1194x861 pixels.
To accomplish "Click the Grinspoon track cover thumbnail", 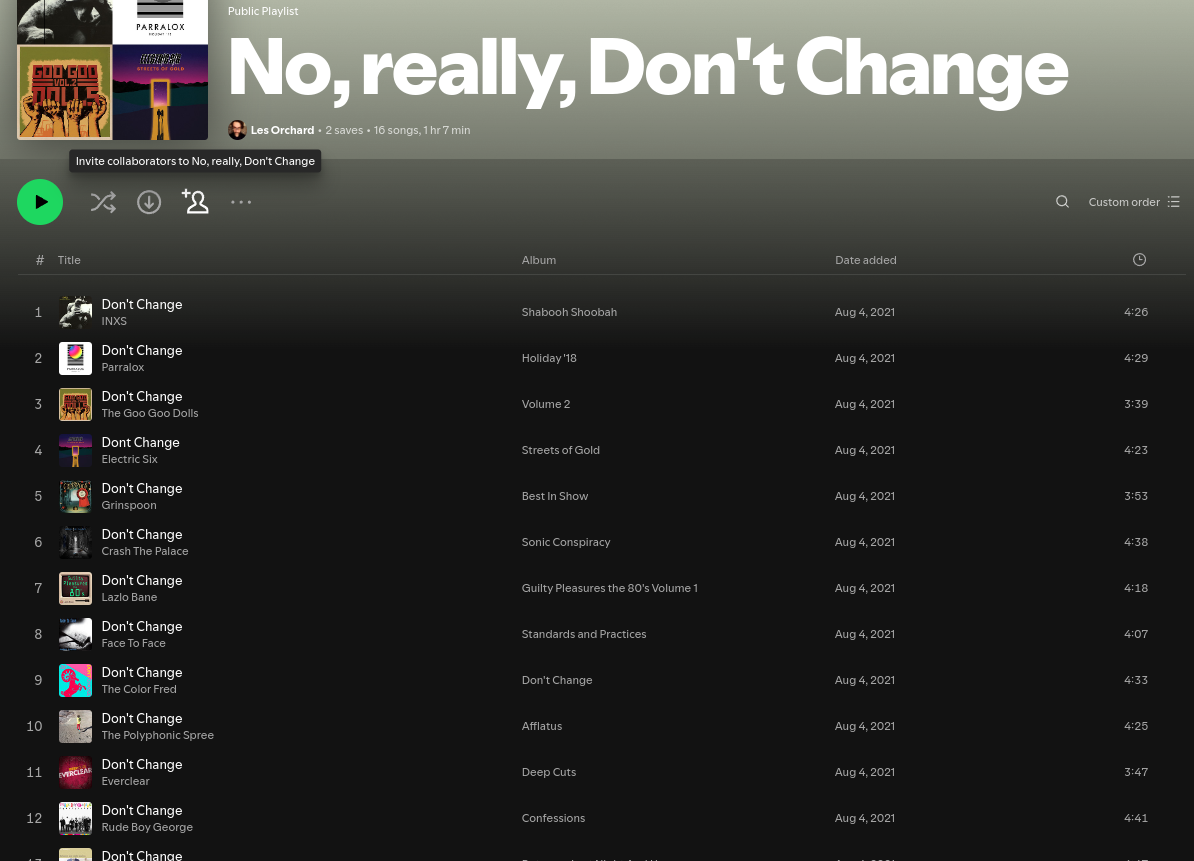I will (75, 496).
